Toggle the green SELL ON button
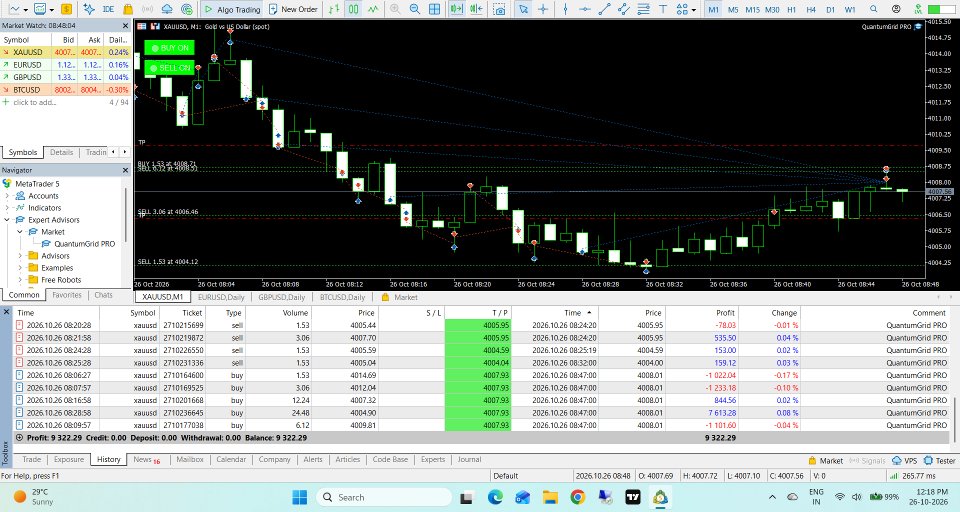Viewport: 960px width, 512px height. (x=169, y=67)
